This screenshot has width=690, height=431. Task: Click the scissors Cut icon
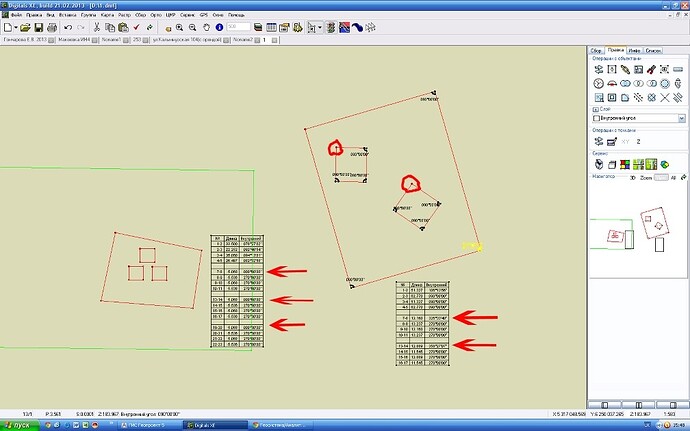[x=96, y=27]
